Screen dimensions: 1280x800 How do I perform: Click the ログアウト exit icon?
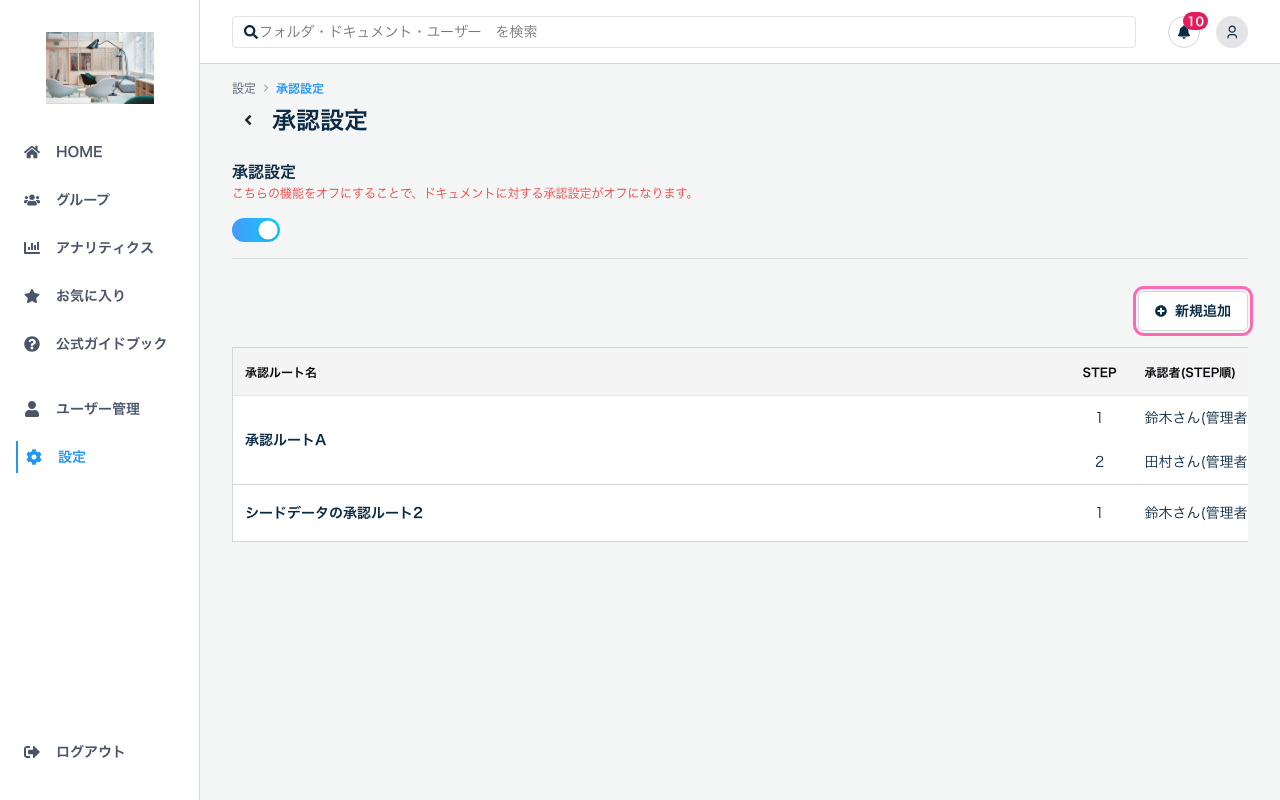pyautogui.click(x=33, y=751)
